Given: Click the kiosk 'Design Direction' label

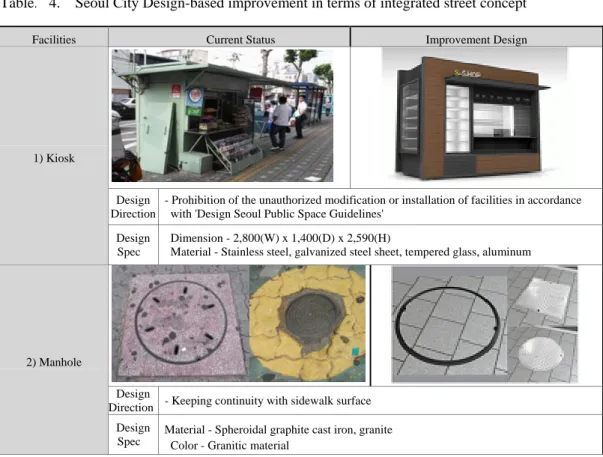Looking at the screenshot, I should [133, 207].
